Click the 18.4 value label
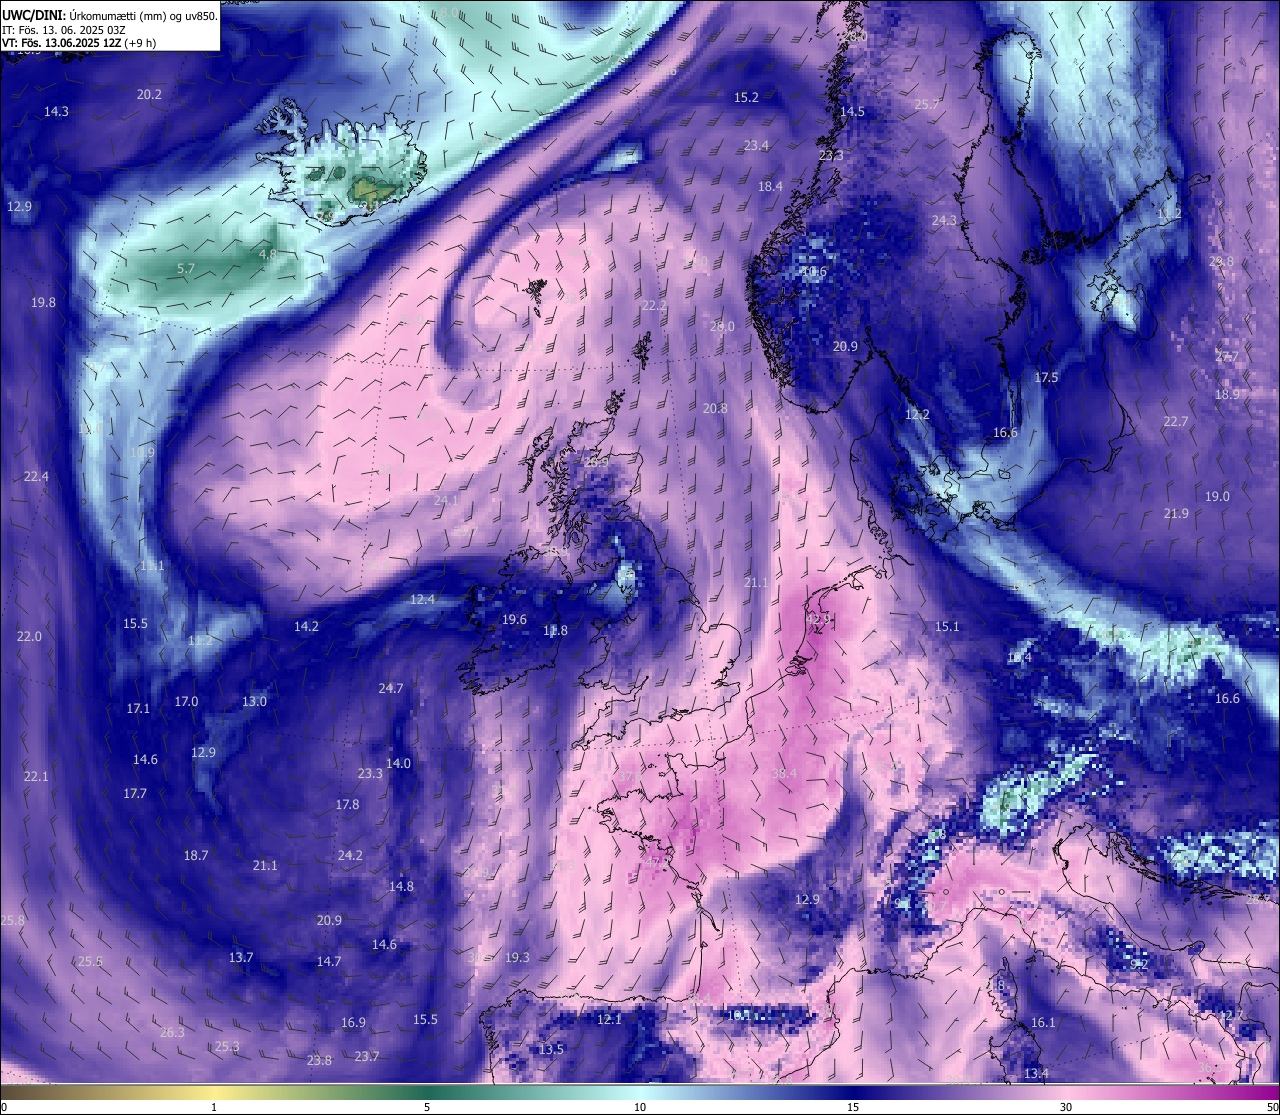Image resolution: width=1280 pixels, height=1115 pixels. coord(770,186)
